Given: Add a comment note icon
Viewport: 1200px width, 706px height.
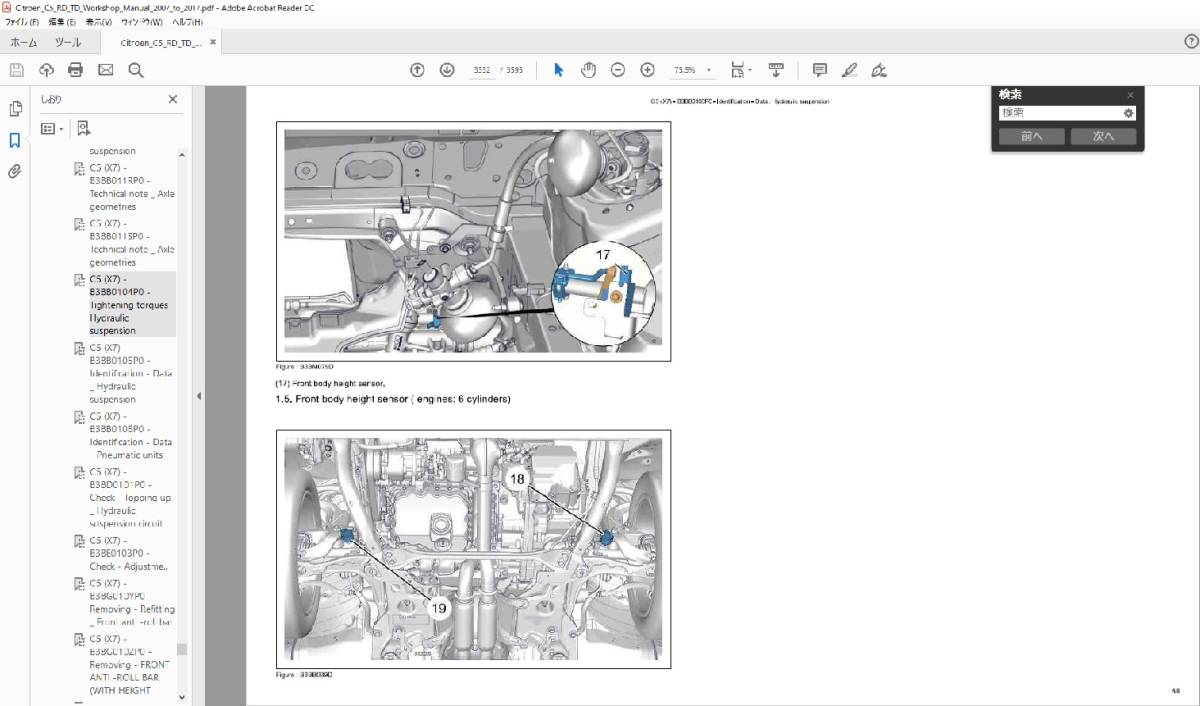Looking at the screenshot, I should click(820, 70).
